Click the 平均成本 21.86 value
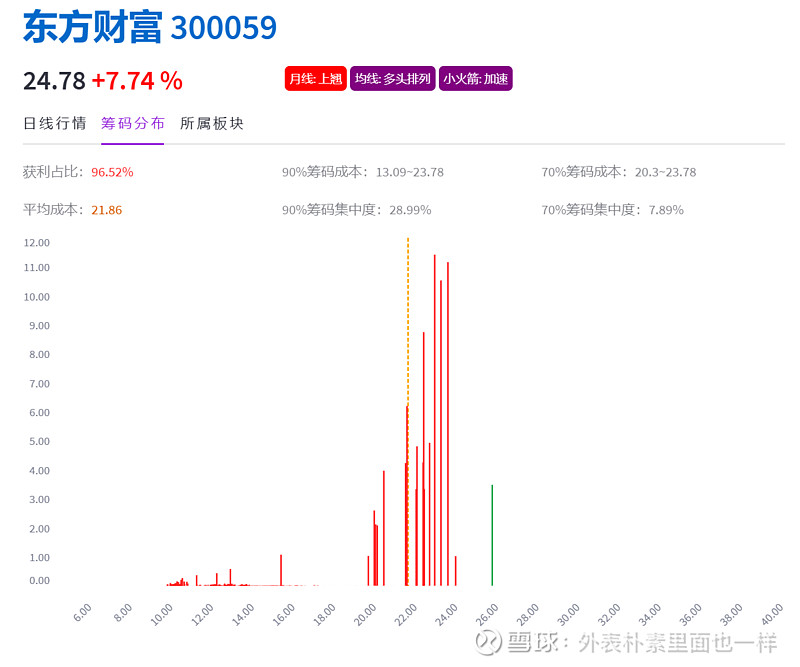 (x=107, y=210)
